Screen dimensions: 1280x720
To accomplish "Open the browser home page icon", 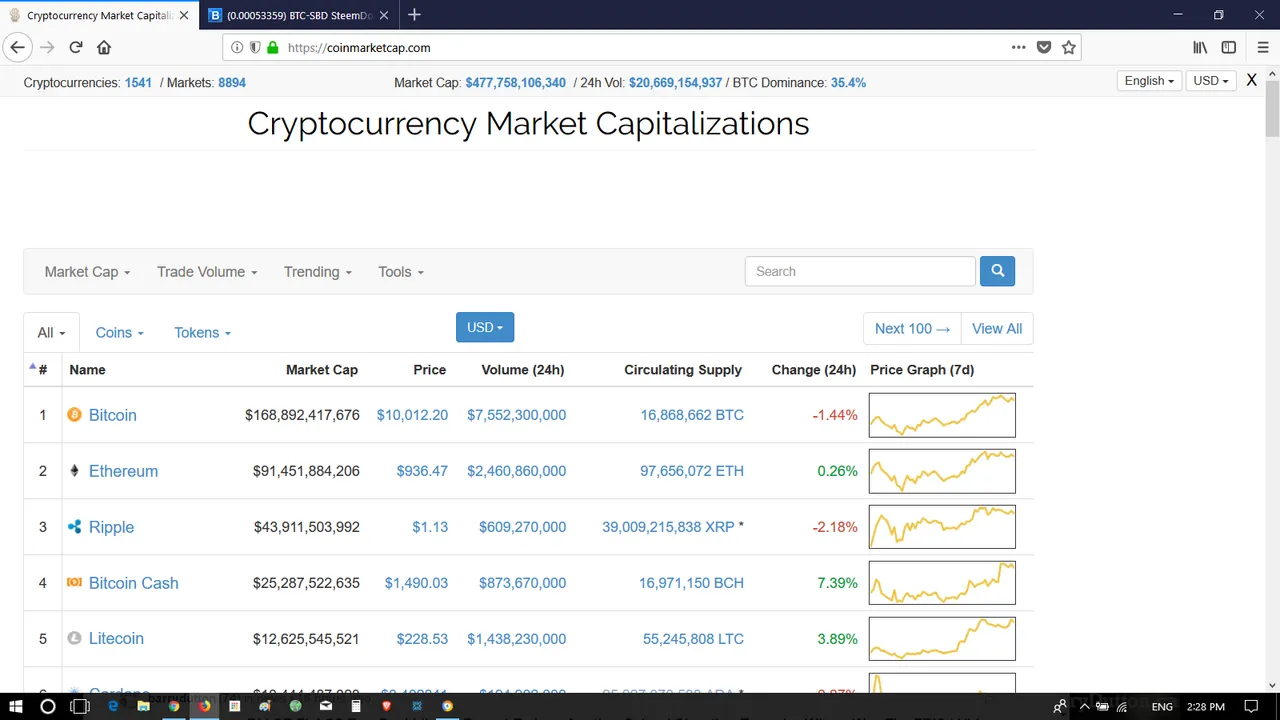I will pyautogui.click(x=104, y=47).
